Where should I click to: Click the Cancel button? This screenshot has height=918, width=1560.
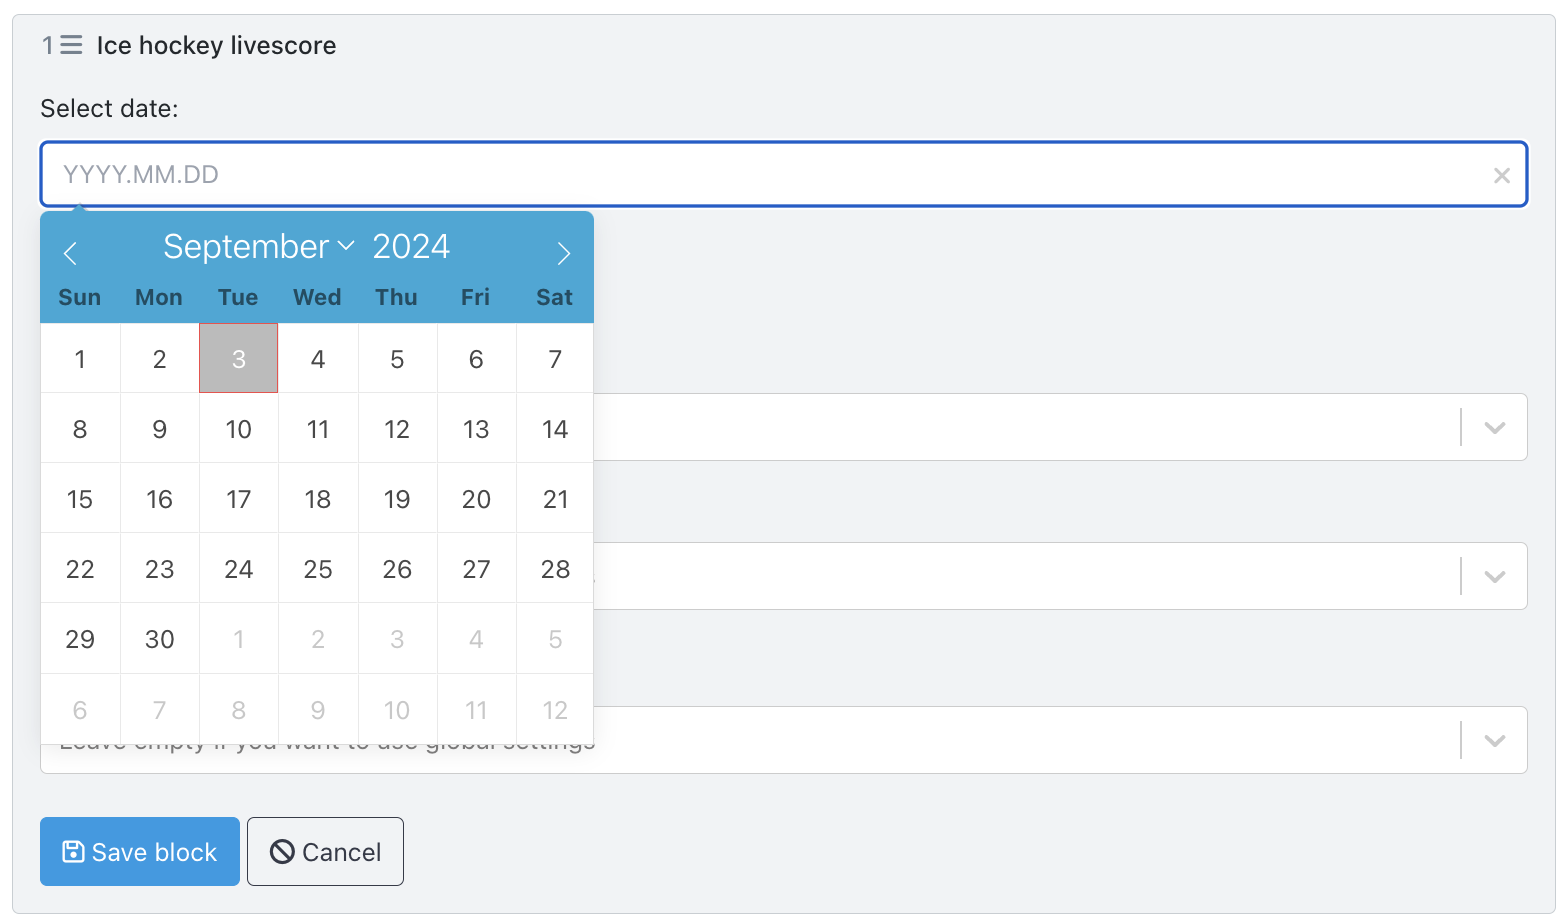coord(325,852)
